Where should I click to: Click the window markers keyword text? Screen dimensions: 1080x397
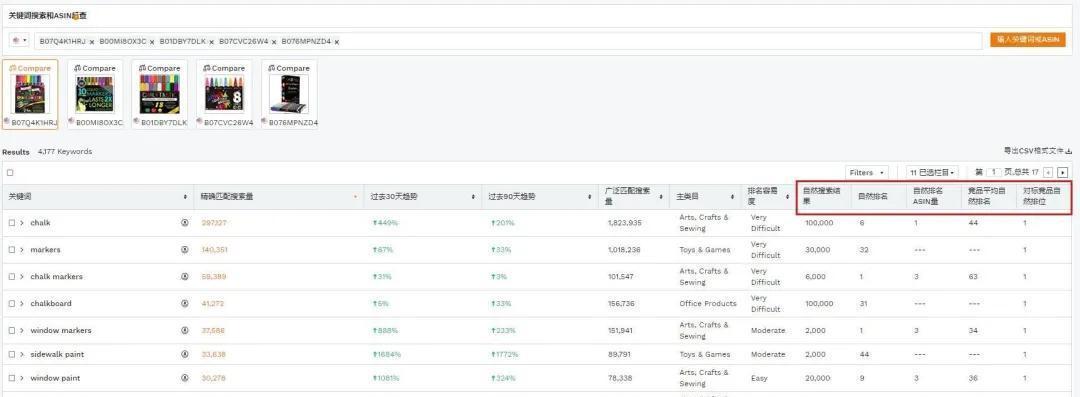(61, 330)
